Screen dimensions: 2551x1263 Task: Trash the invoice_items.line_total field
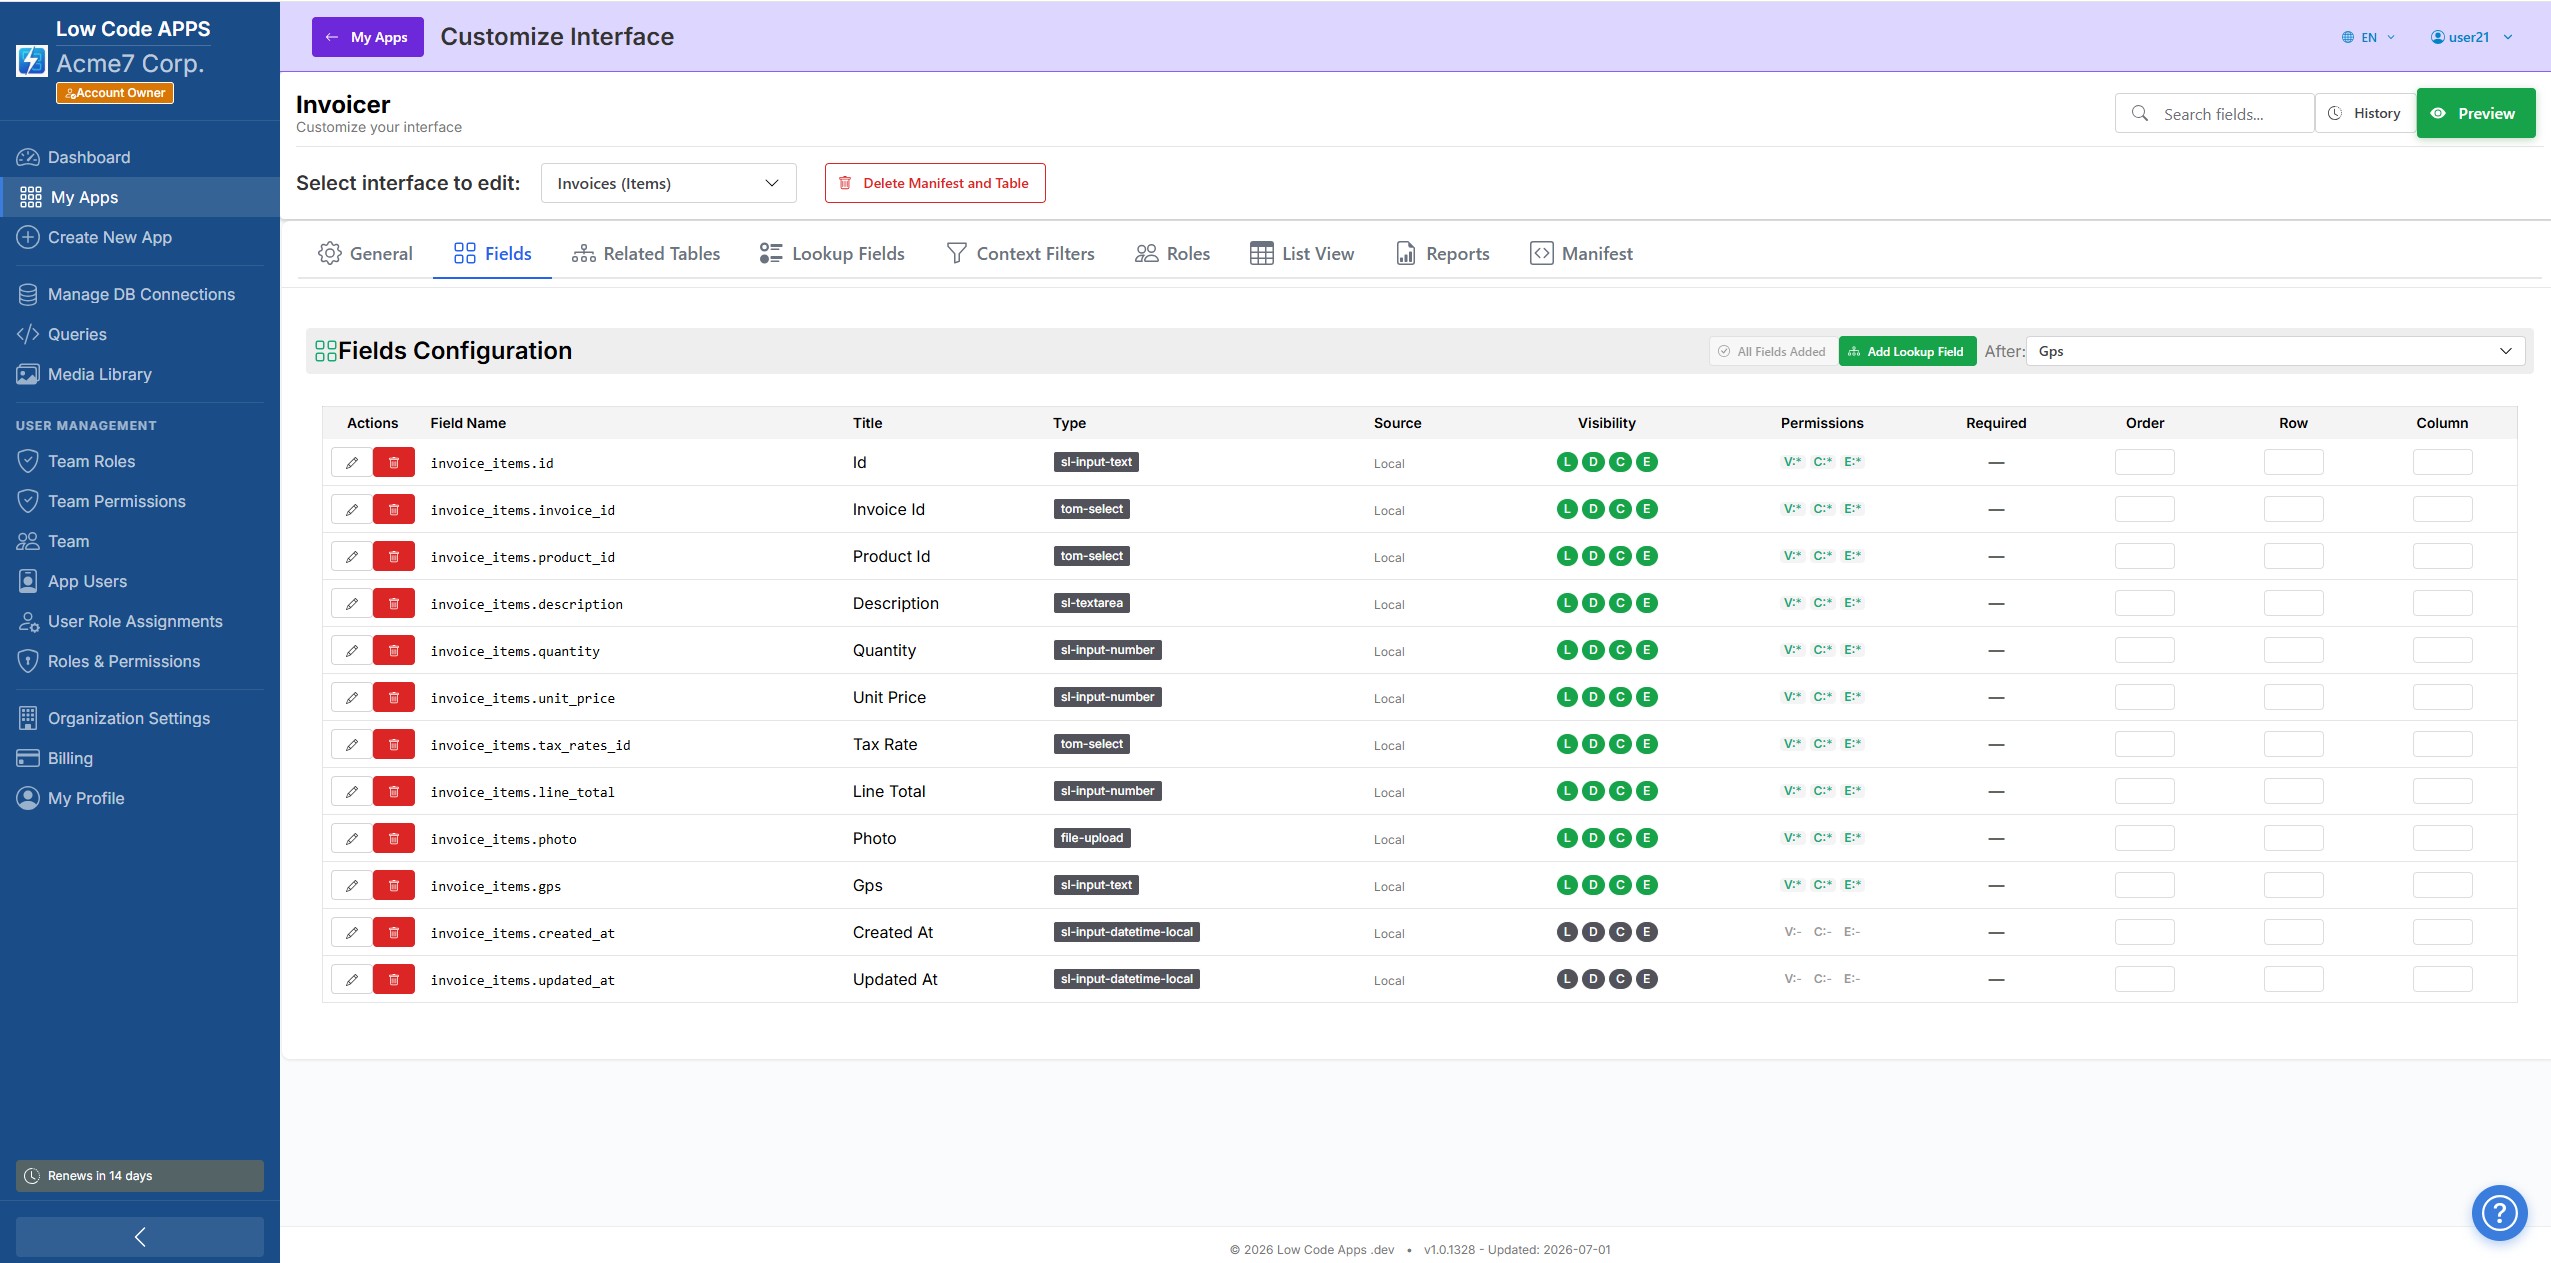394,792
